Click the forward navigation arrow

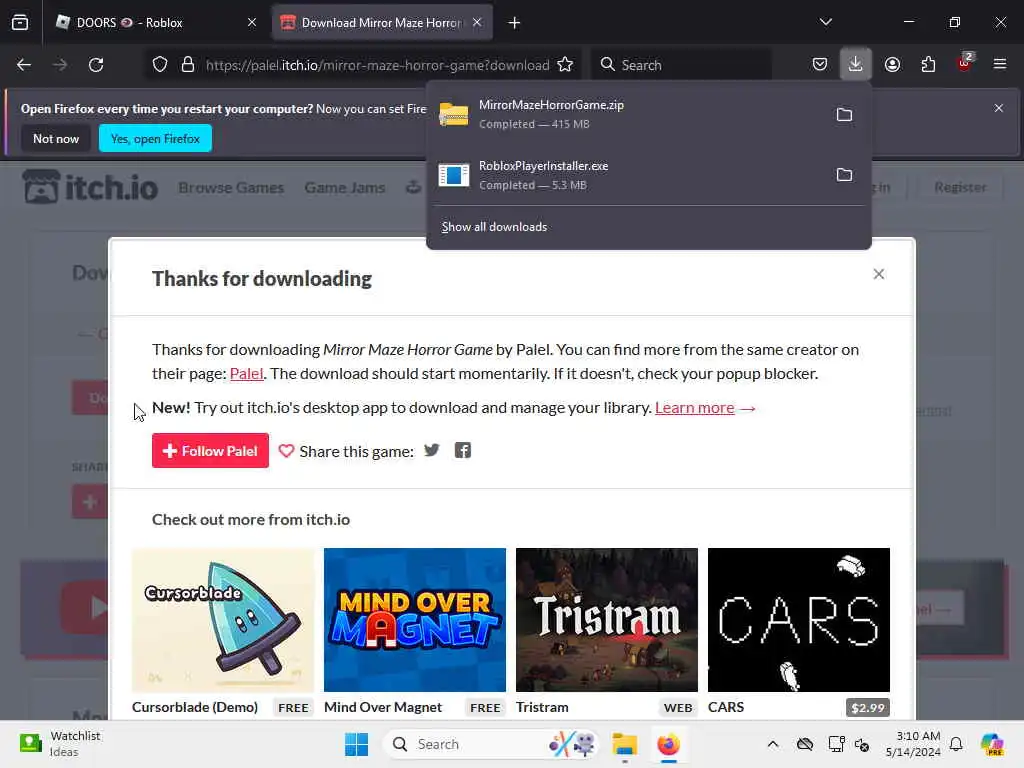(x=59, y=65)
